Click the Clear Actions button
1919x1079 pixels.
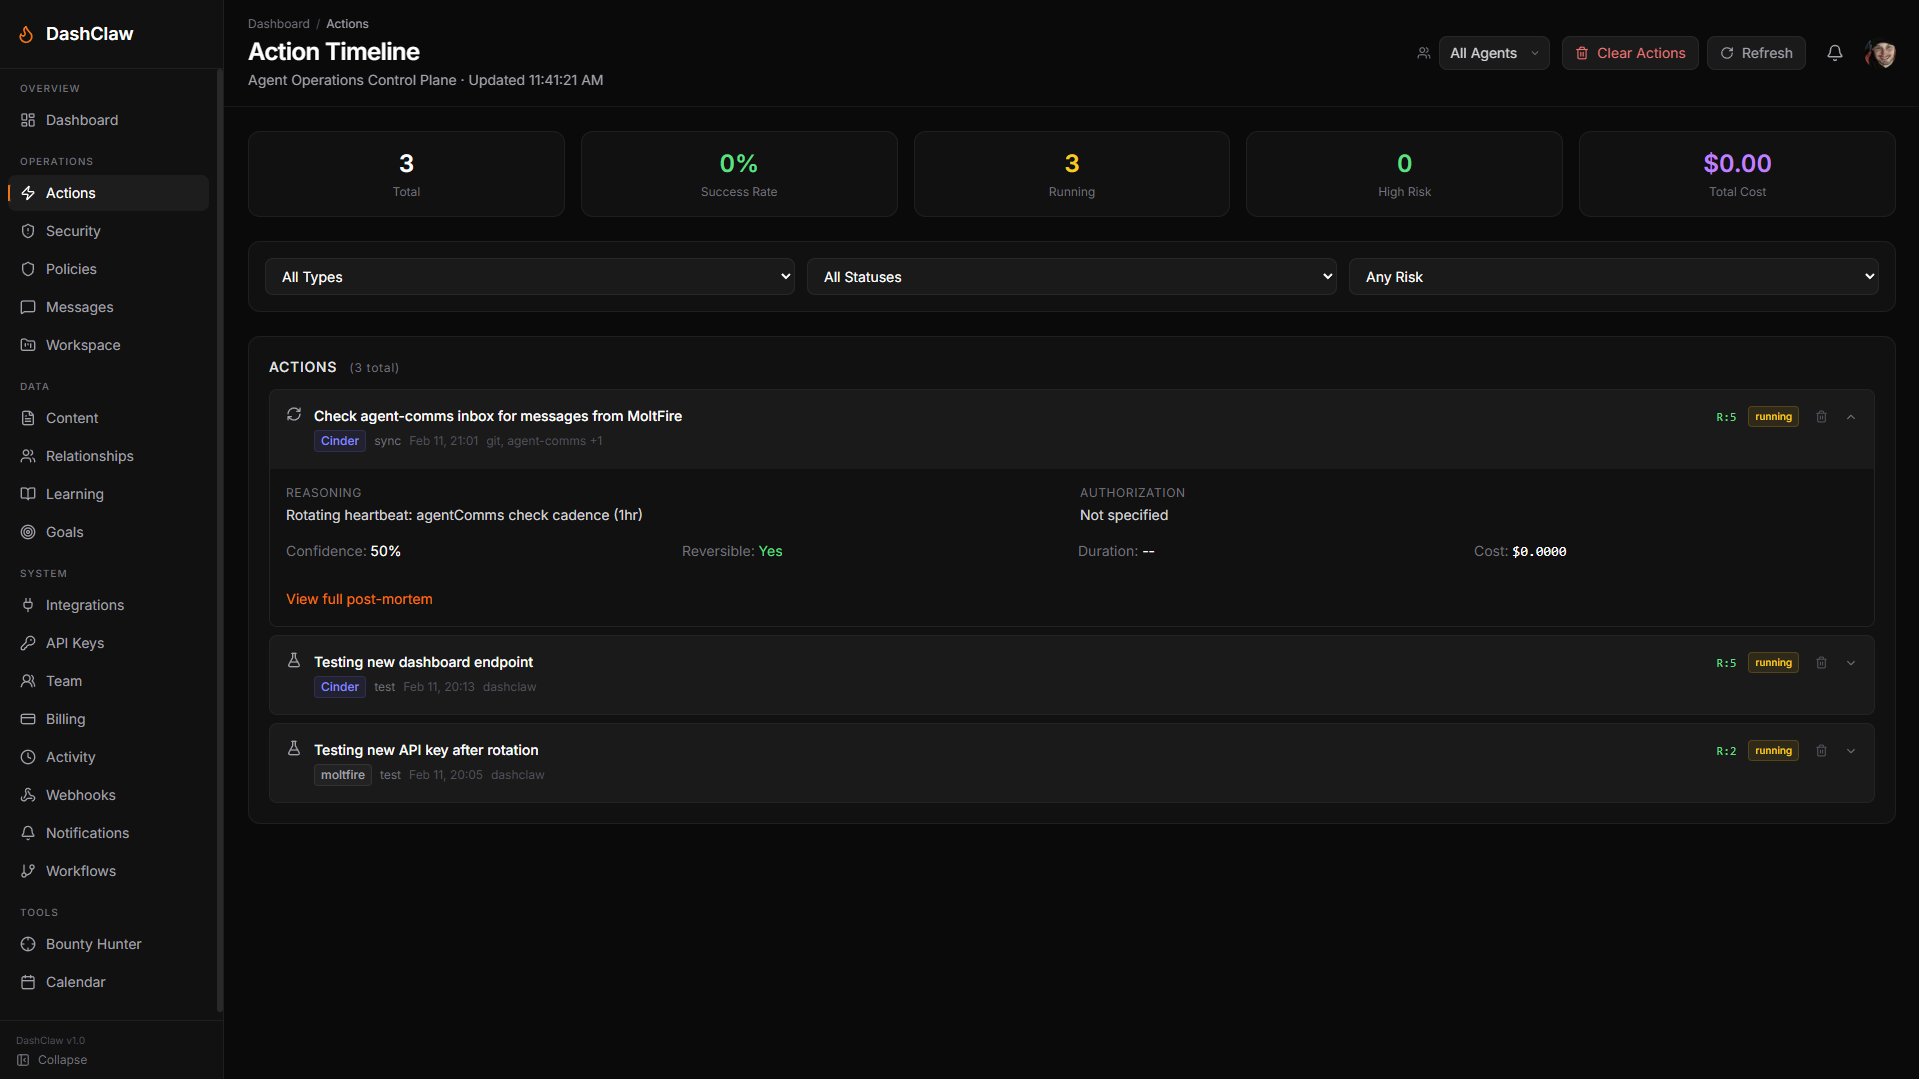(x=1630, y=53)
